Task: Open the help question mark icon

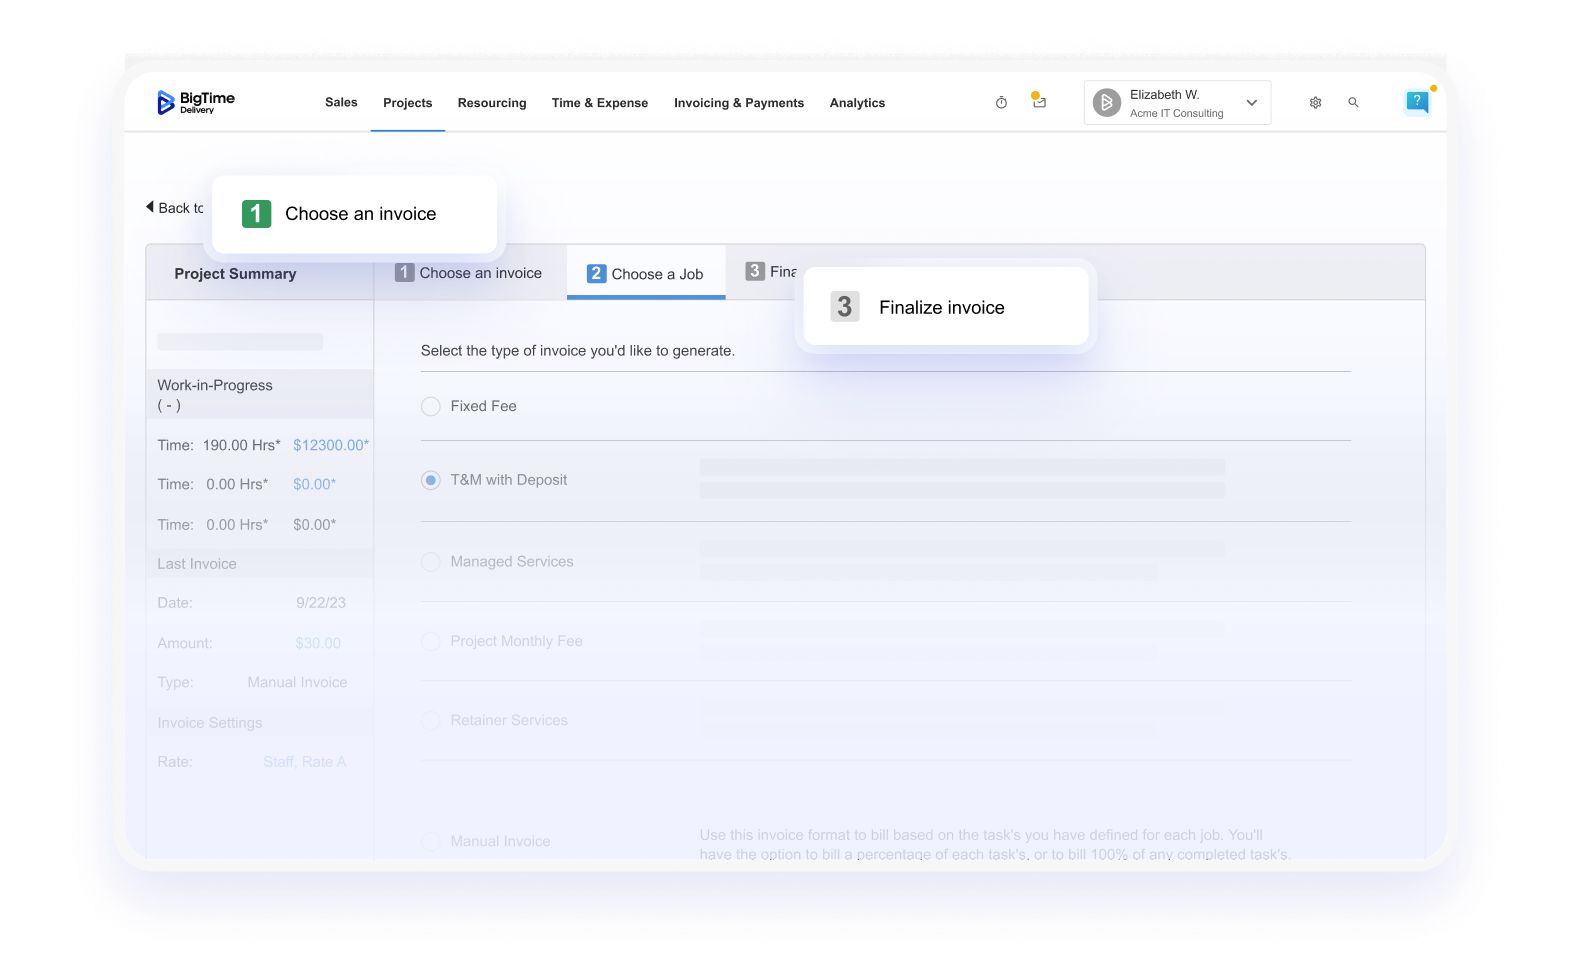Action: pos(1416,101)
